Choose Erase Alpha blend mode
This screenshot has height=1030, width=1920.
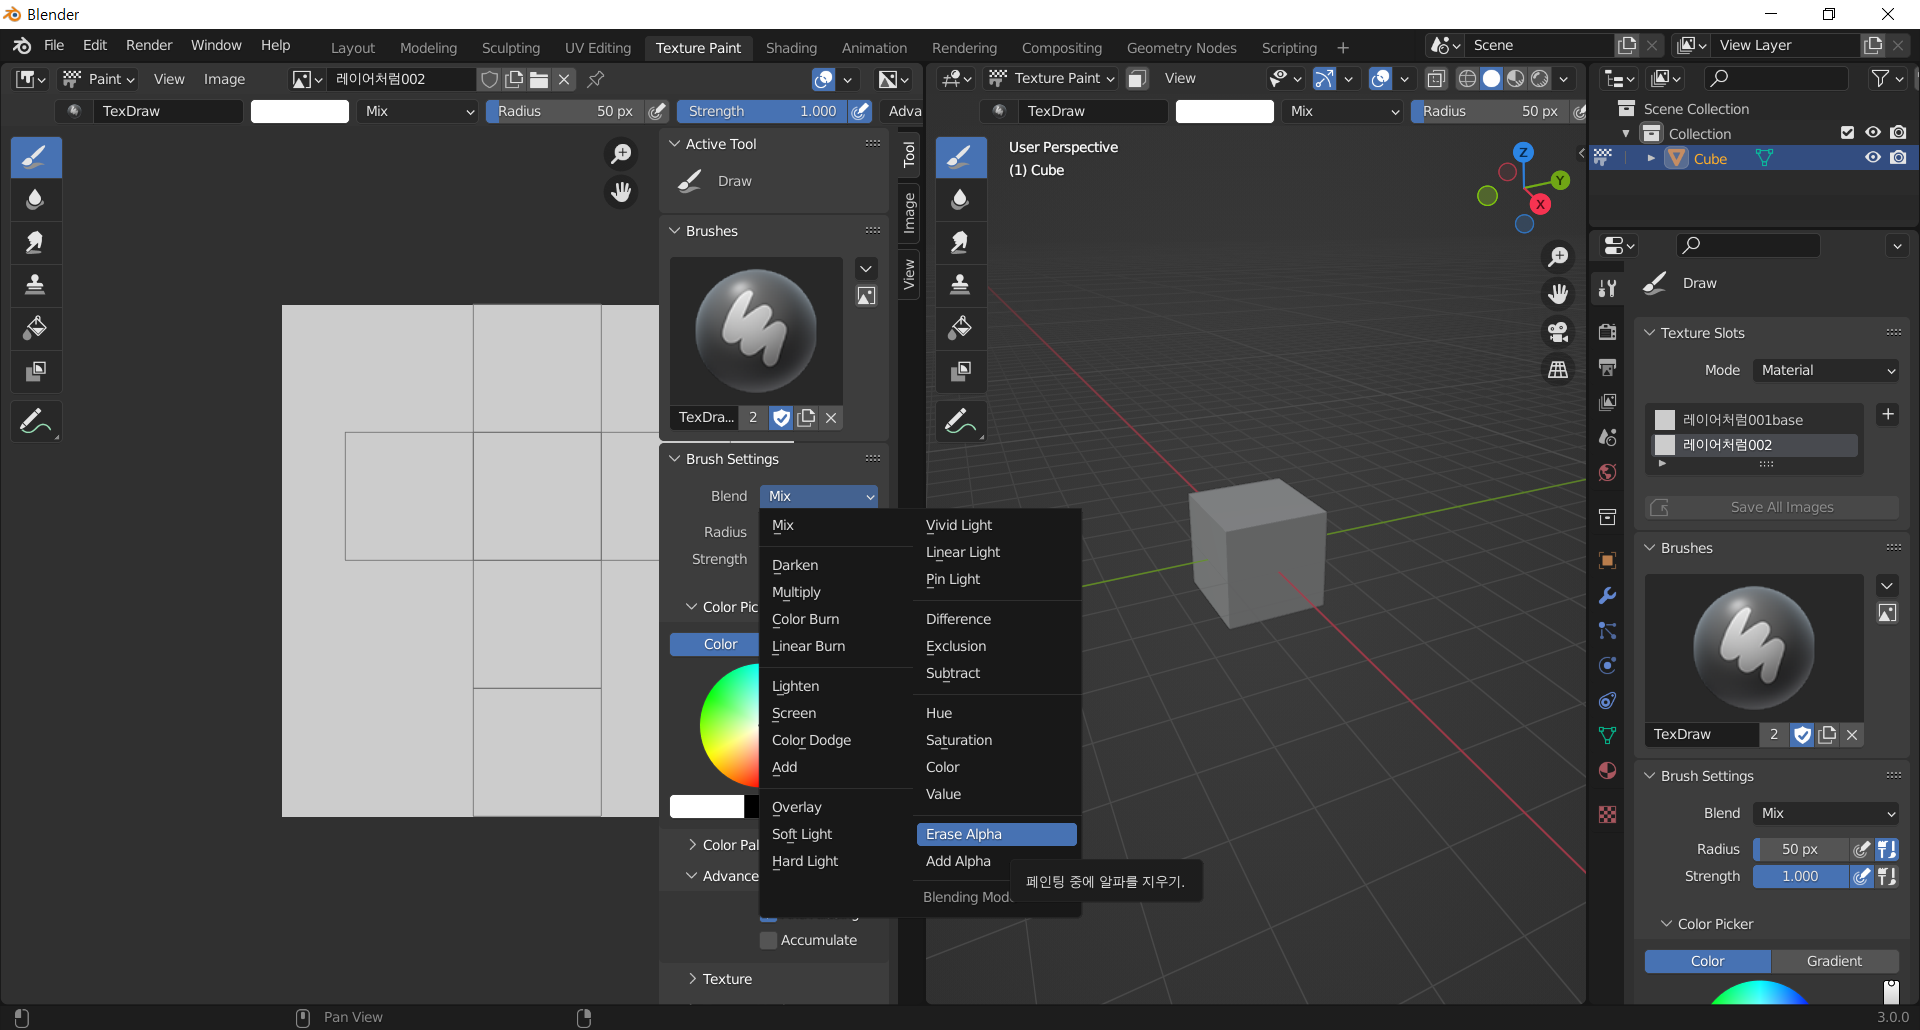point(996,834)
